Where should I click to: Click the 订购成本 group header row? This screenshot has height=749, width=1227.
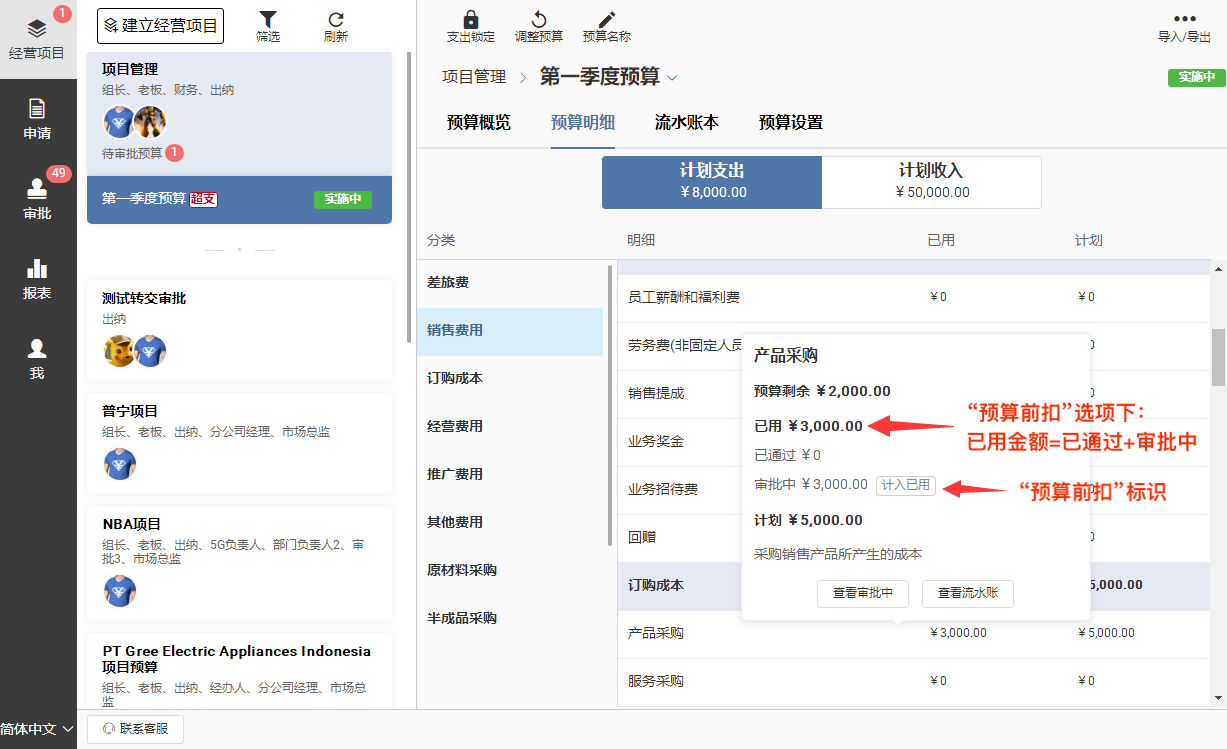click(914, 586)
